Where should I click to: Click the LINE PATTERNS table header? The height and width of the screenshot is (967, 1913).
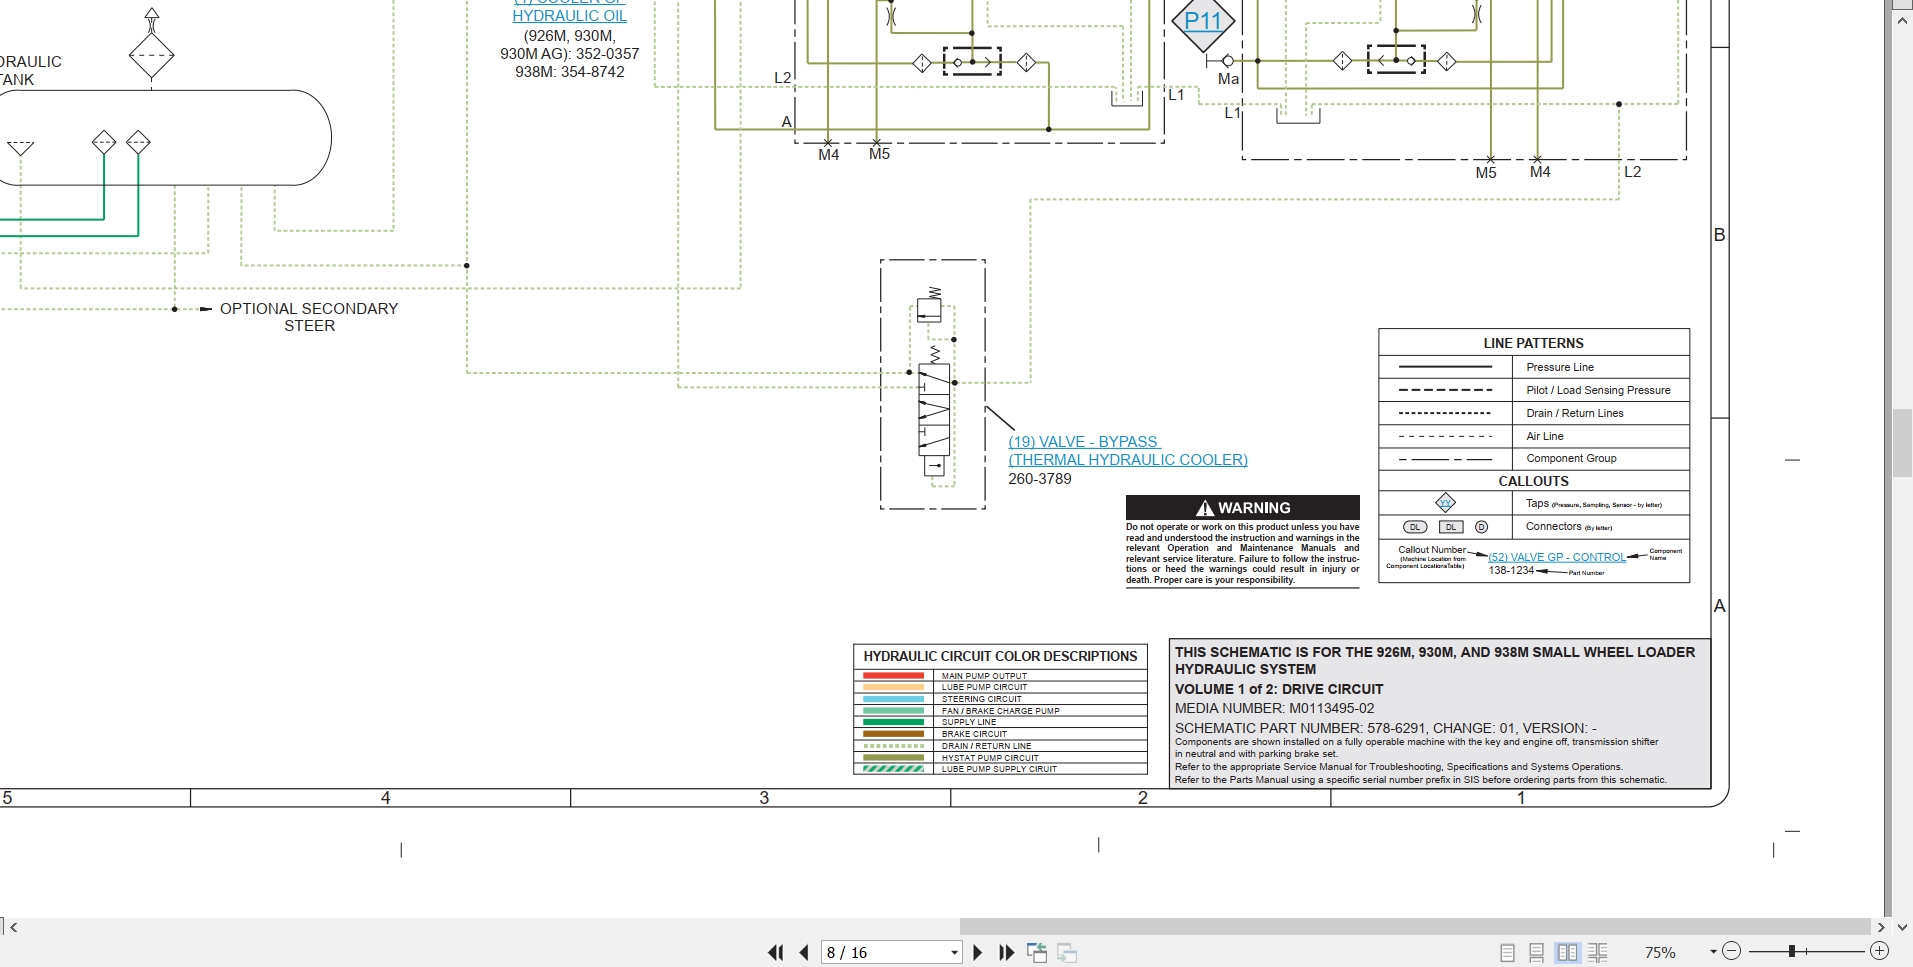click(x=1534, y=343)
